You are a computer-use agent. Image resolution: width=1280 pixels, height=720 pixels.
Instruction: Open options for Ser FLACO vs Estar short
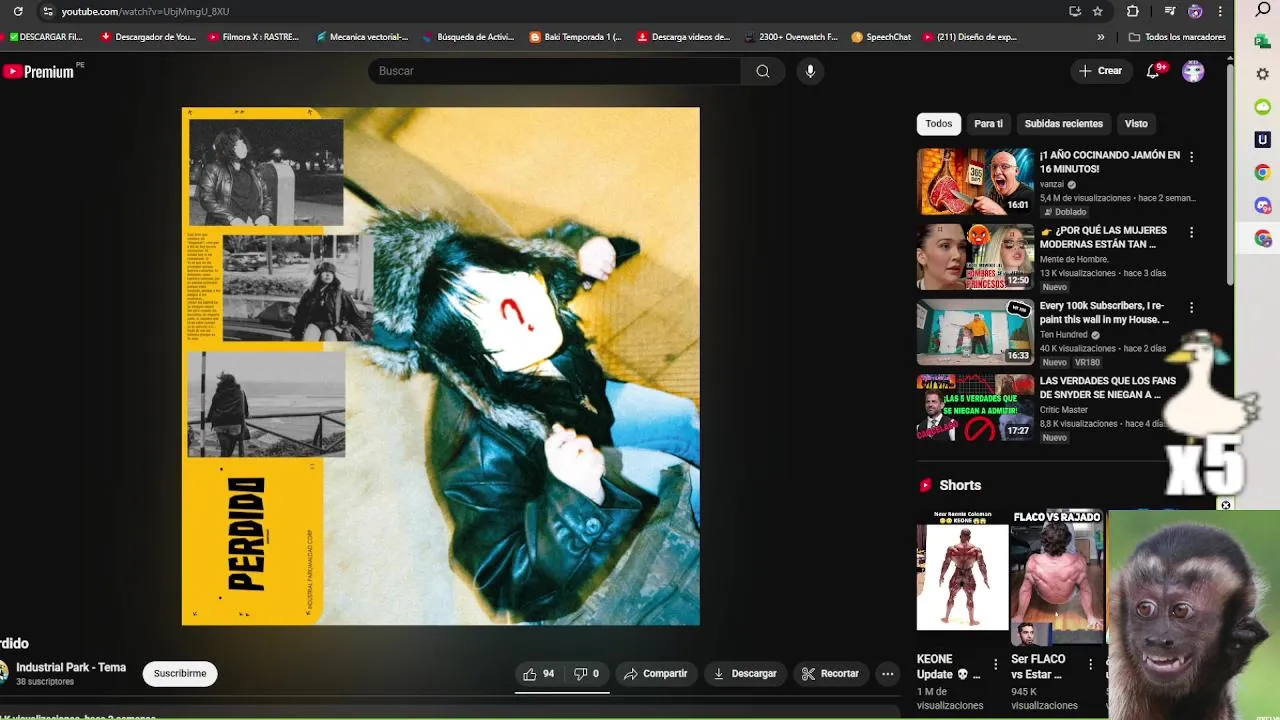click(x=1090, y=665)
